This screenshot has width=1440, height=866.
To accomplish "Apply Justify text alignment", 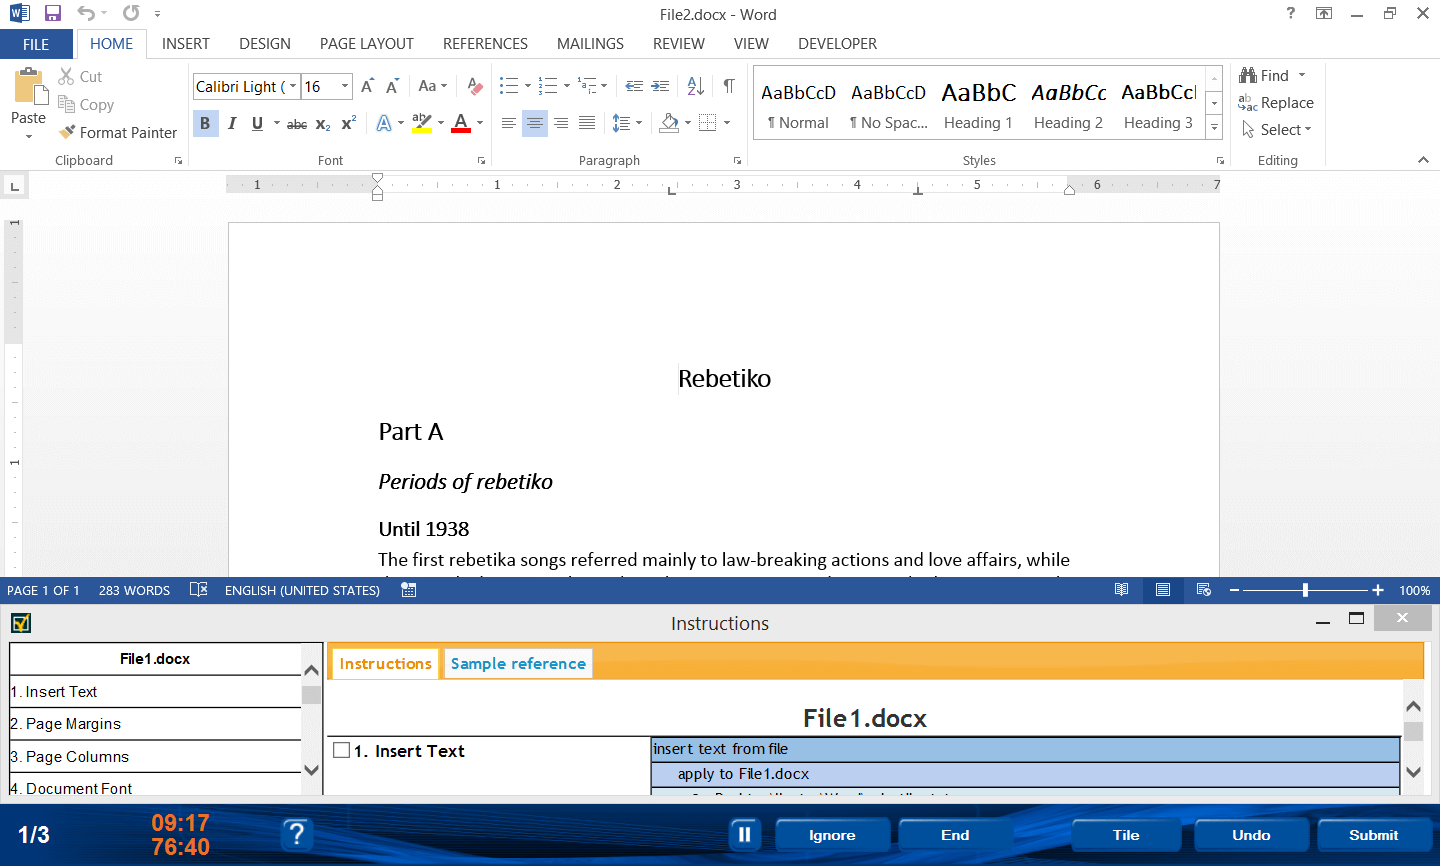I will (x=587, y=123).
